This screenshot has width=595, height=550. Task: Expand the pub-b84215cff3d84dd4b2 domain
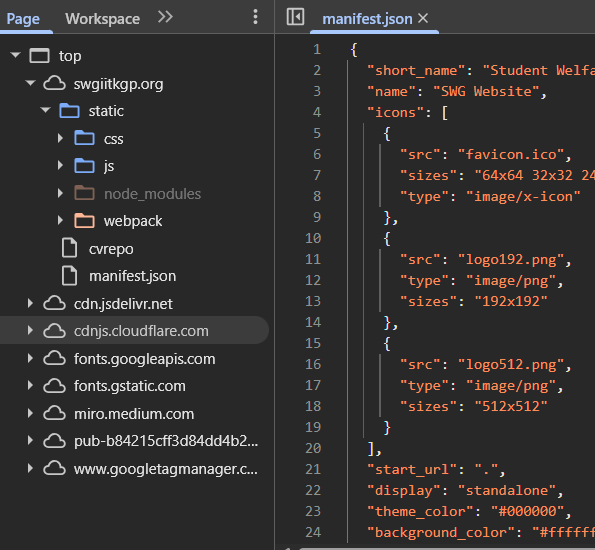[30, 441]
